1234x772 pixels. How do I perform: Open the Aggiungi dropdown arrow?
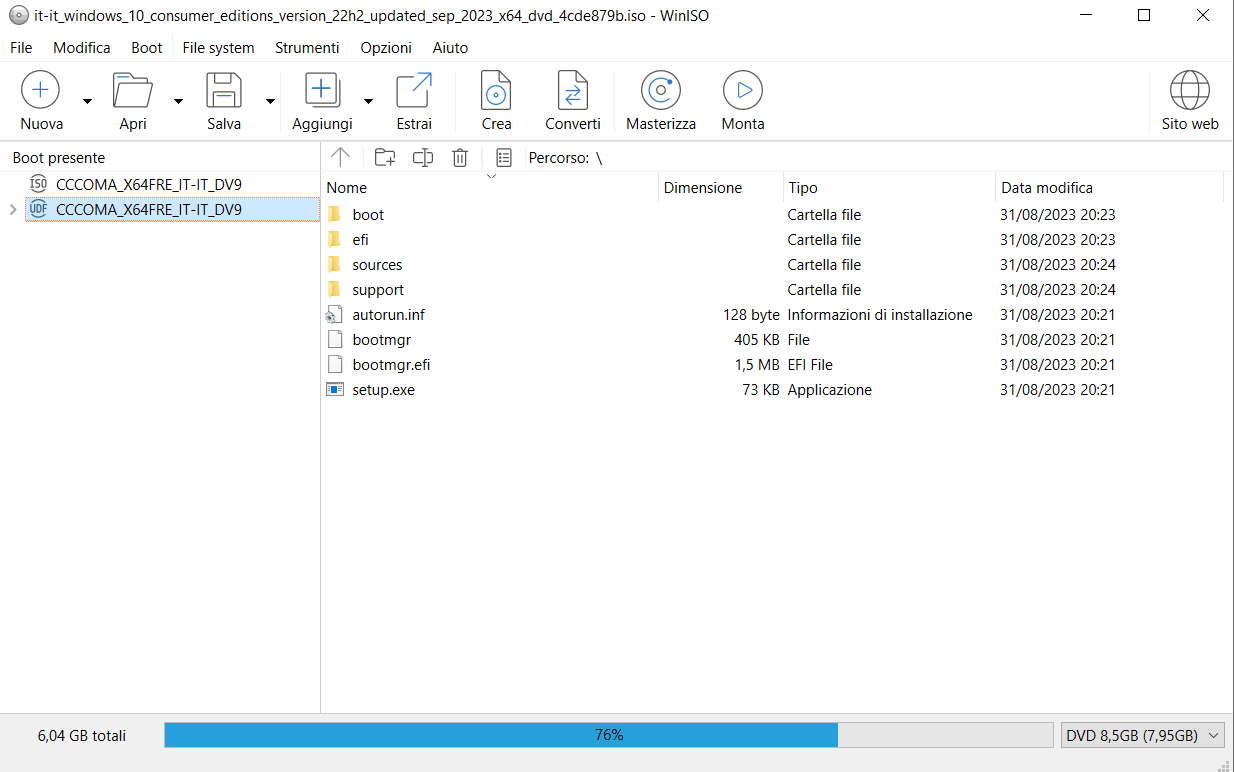coord(368,101)
